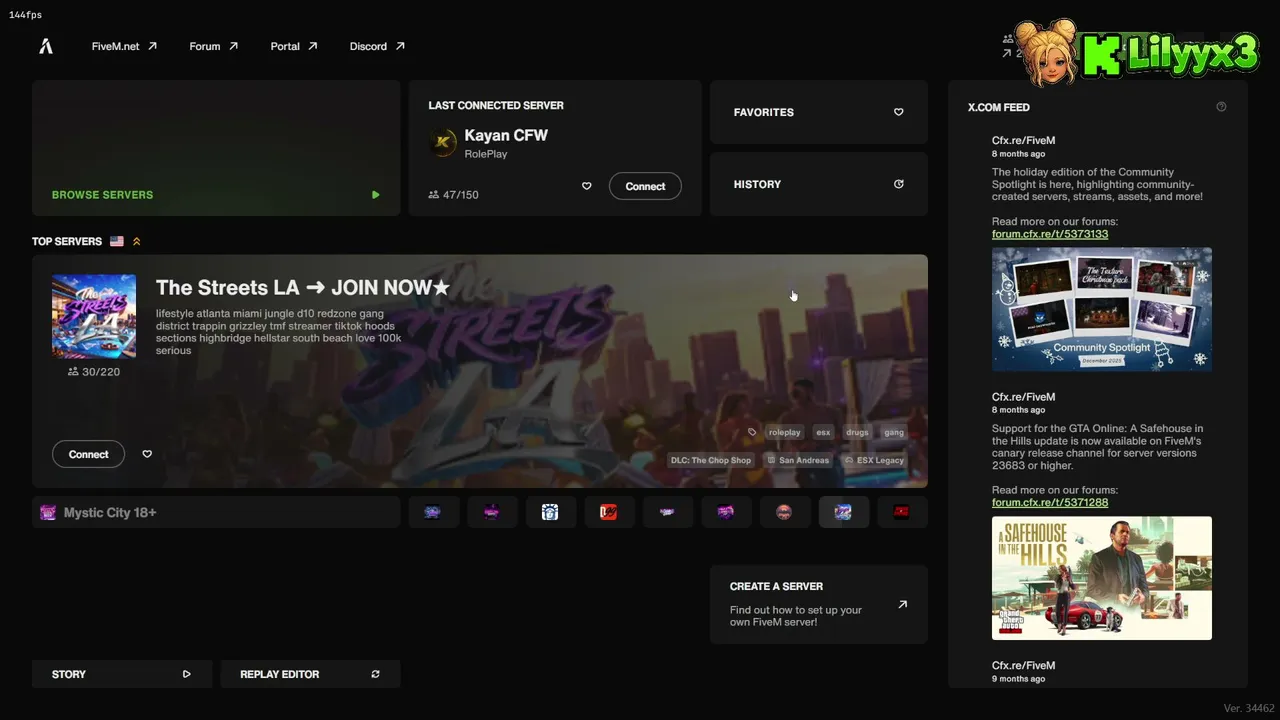Click the Favorites heart icon

898,112
